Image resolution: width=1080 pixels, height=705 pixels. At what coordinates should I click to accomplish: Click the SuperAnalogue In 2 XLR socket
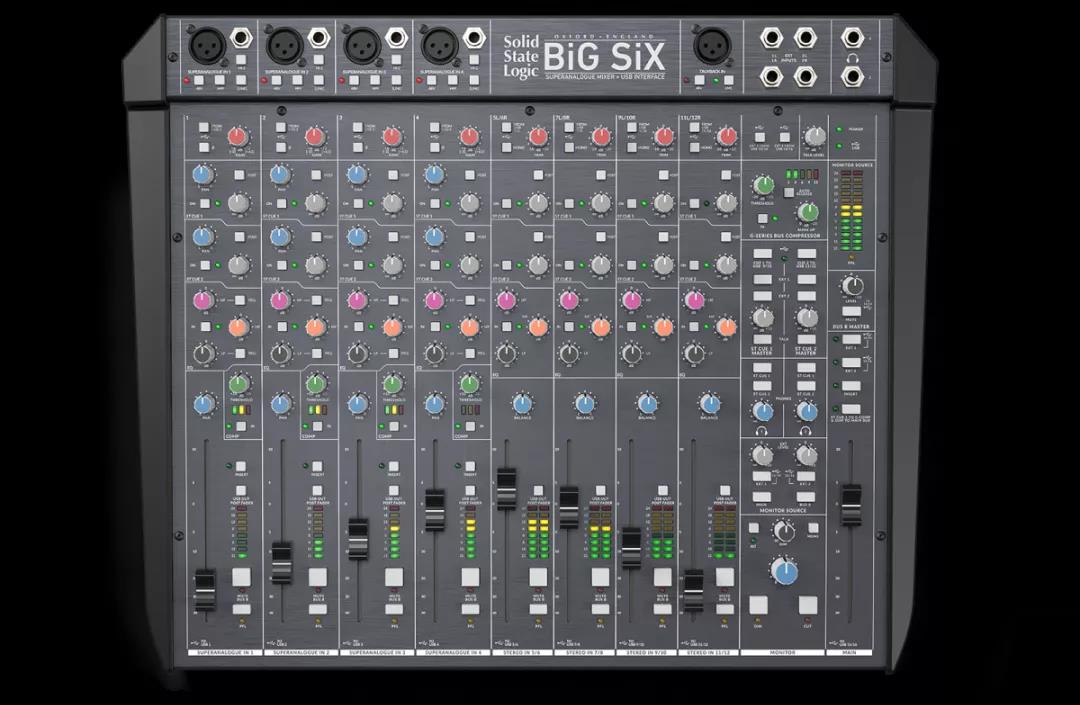[x=285, y=45]
